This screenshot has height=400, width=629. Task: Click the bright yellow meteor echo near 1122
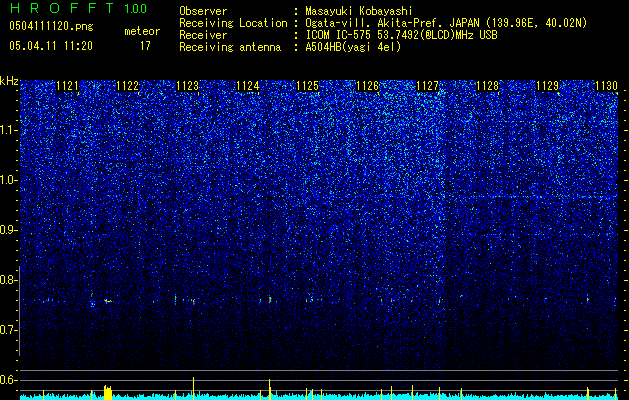[107, 301]
